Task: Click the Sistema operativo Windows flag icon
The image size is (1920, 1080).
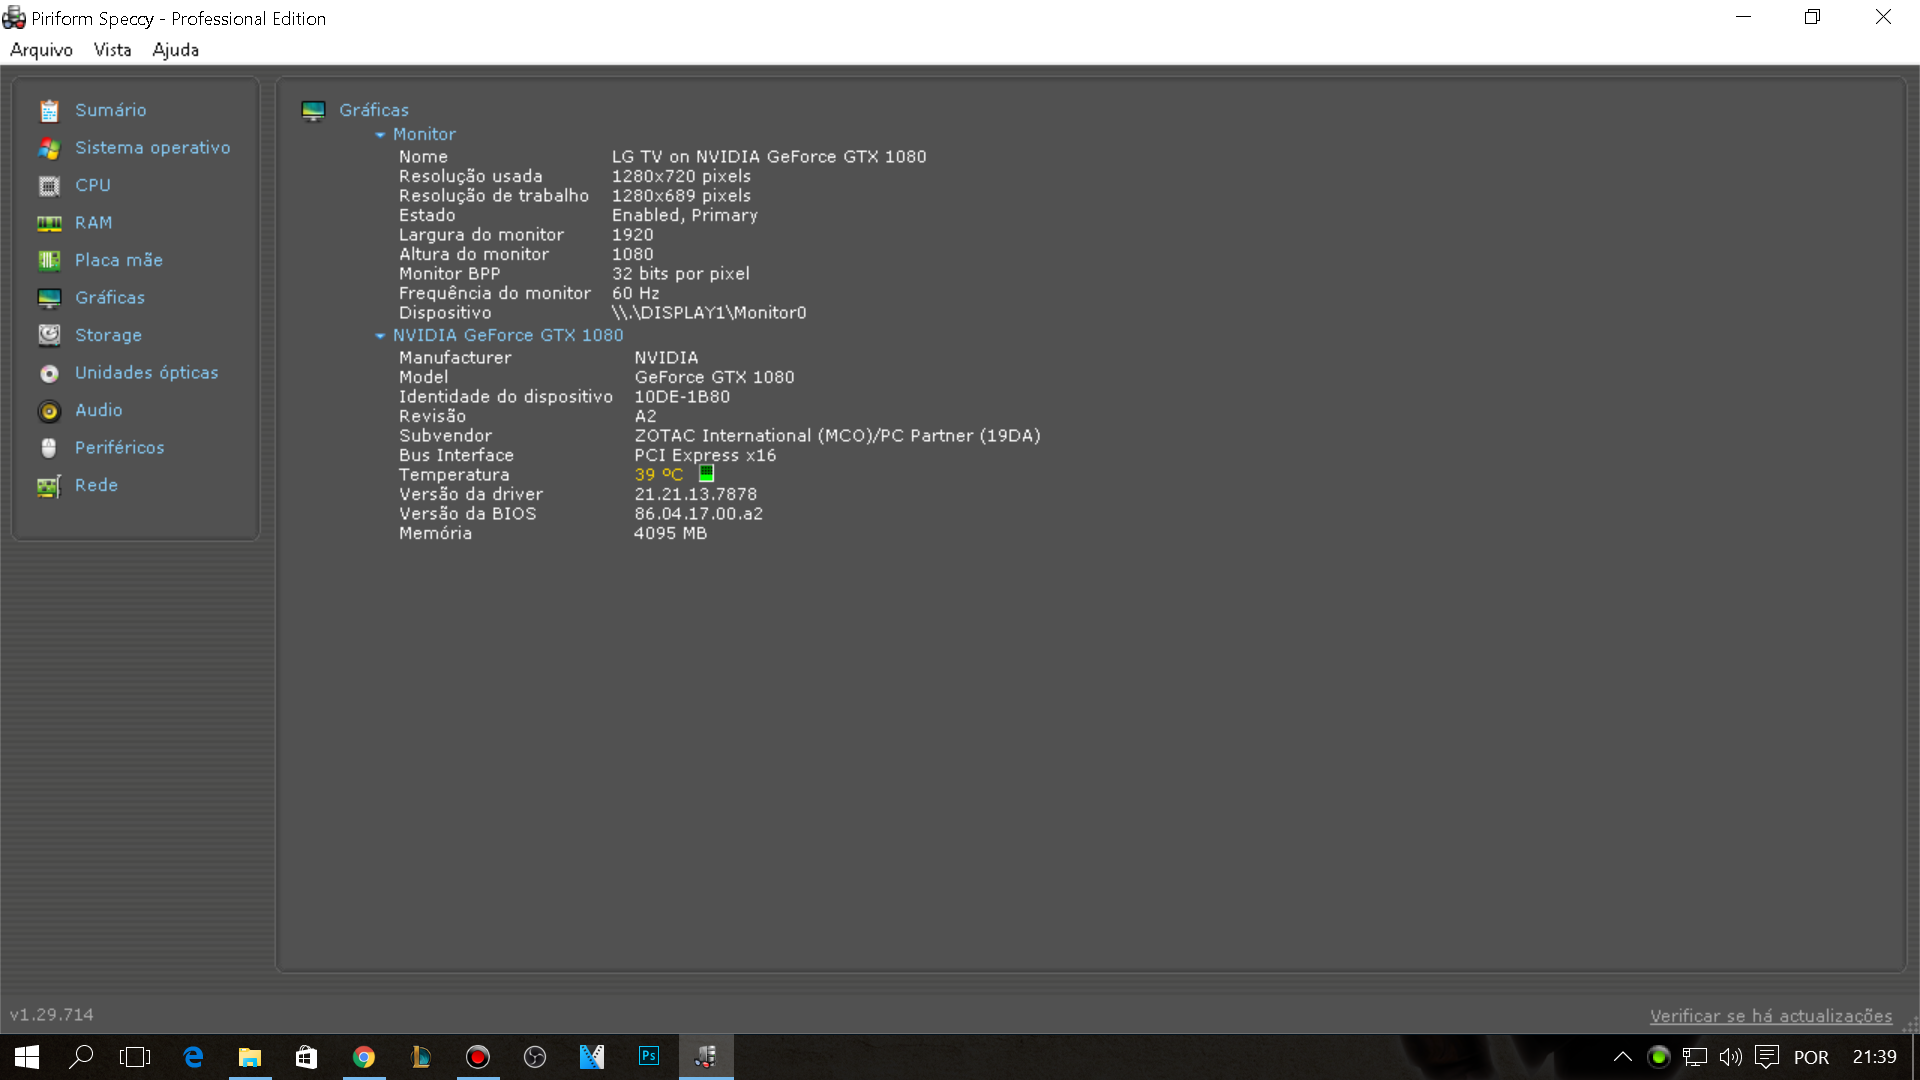Action: pos(49,148)
